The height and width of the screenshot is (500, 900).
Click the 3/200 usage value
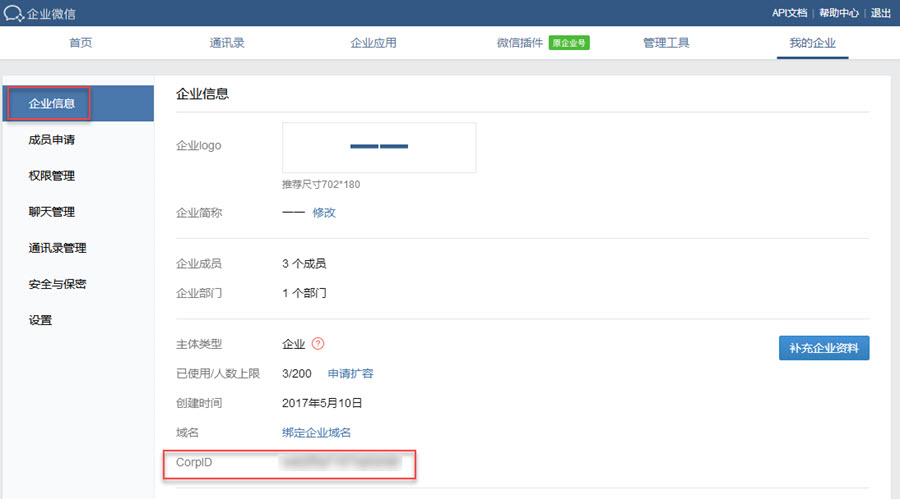coord(296,374)
